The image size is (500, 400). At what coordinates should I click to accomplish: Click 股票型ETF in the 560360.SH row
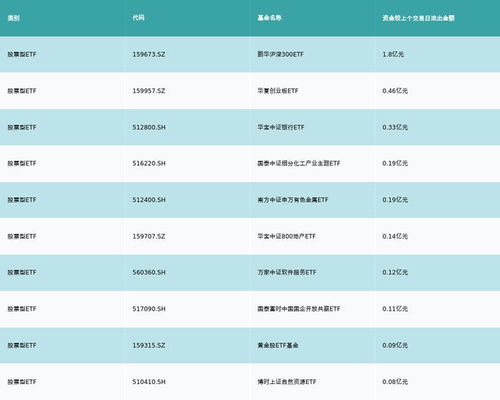(22, 272)
